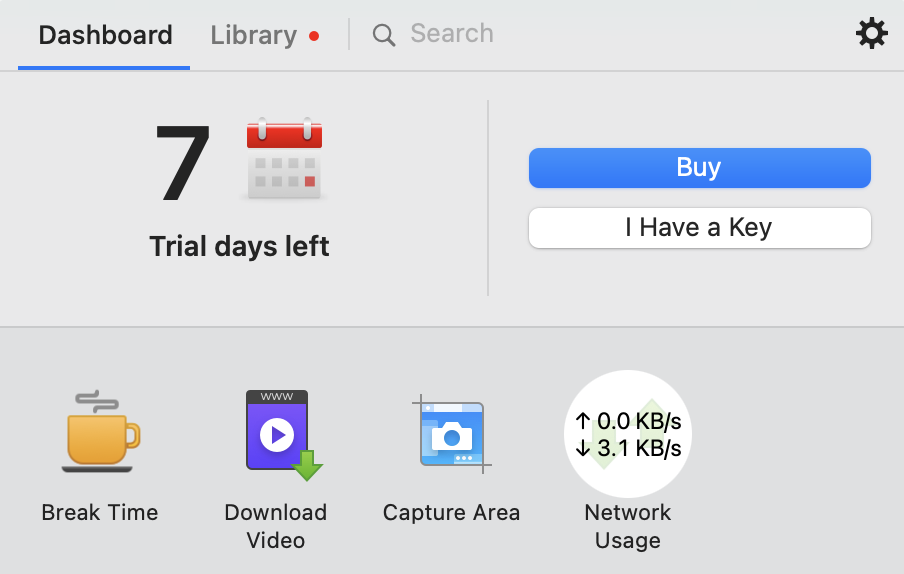Open the Network Usage speed widget

[628, 434]
